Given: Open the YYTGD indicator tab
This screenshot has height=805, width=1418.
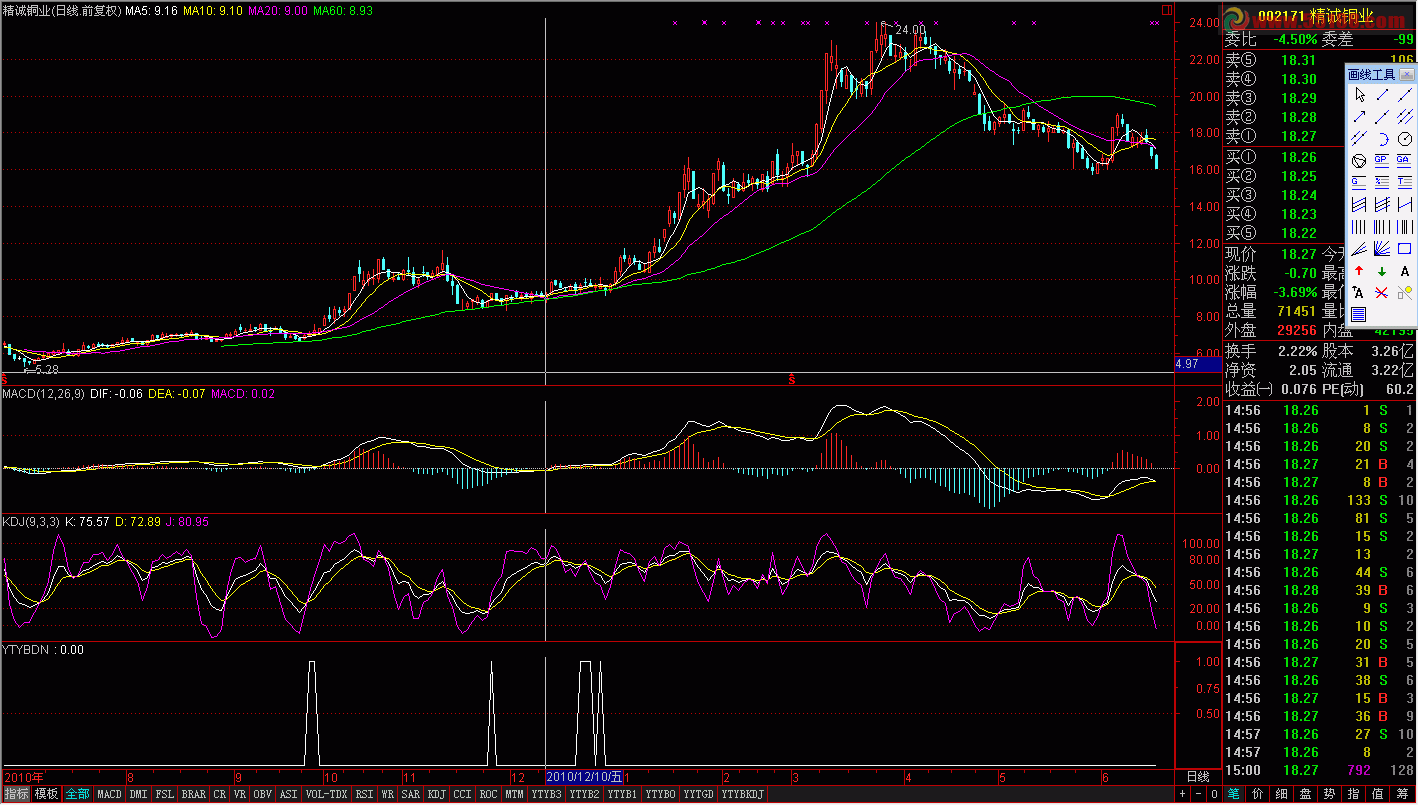Looking at the screenshot, I should [698, 794].
